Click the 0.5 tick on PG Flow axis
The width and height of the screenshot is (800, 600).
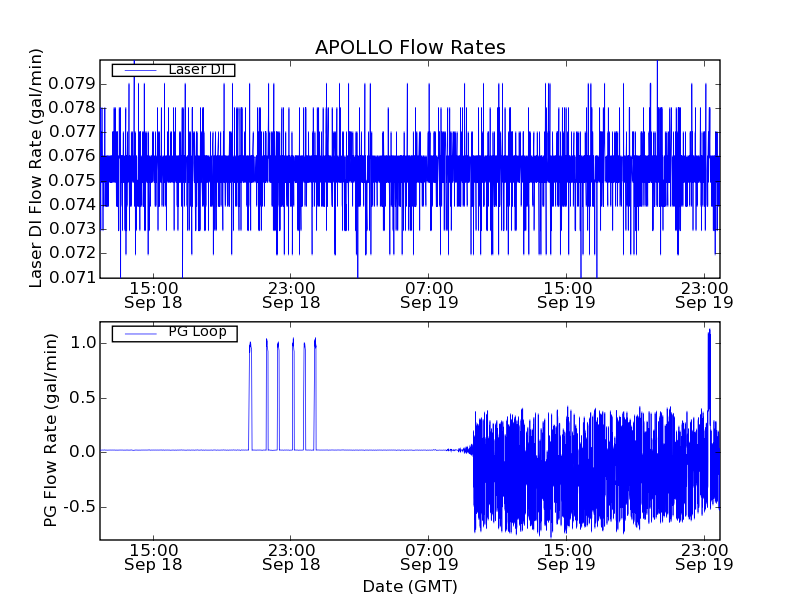(x=84, y=397)
